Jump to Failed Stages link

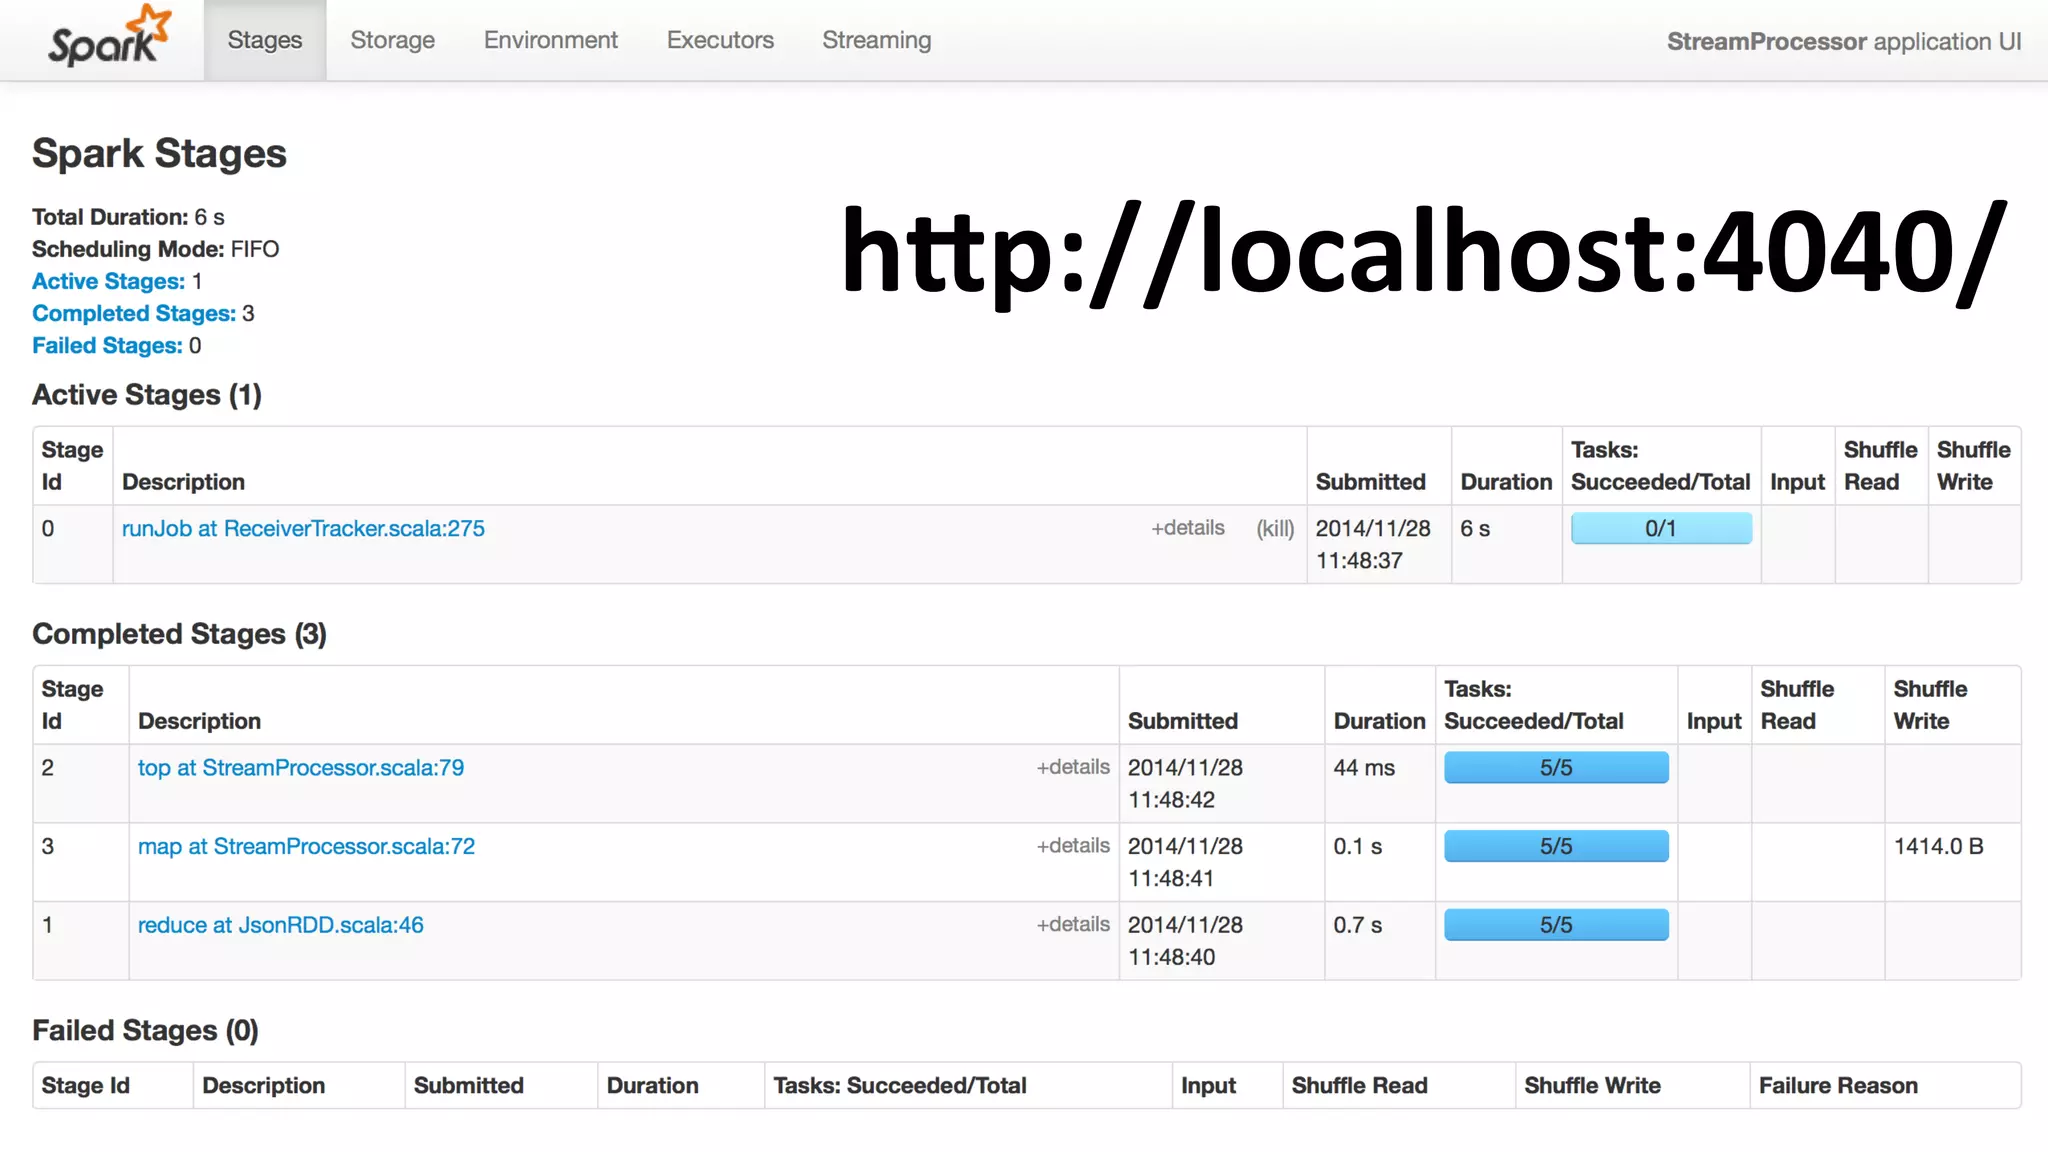(108, 345)
